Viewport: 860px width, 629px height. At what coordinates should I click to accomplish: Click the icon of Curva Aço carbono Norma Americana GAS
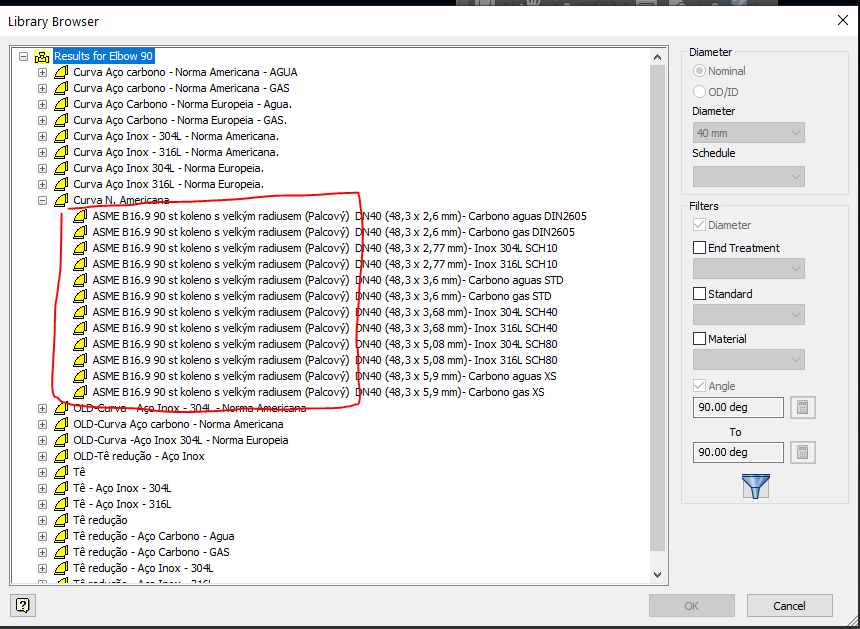61,88
